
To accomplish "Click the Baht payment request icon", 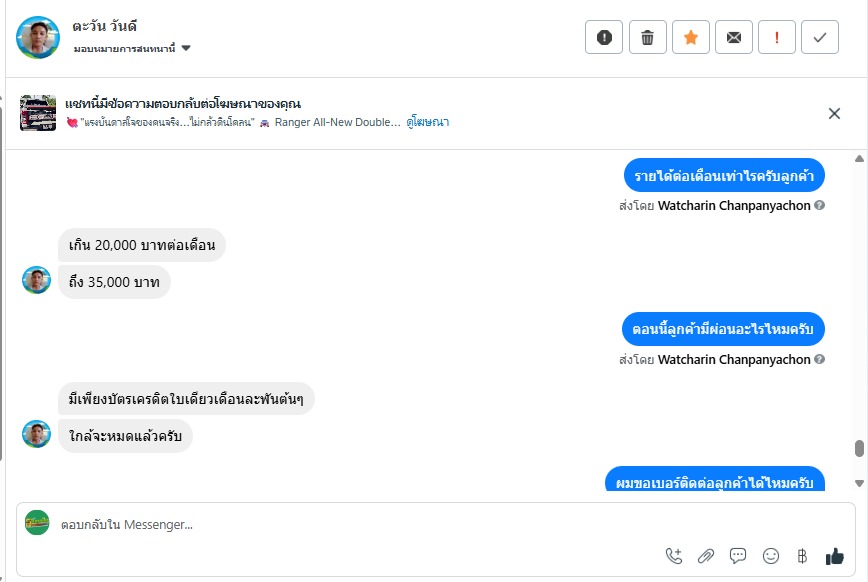I will (x=801, y=556).
